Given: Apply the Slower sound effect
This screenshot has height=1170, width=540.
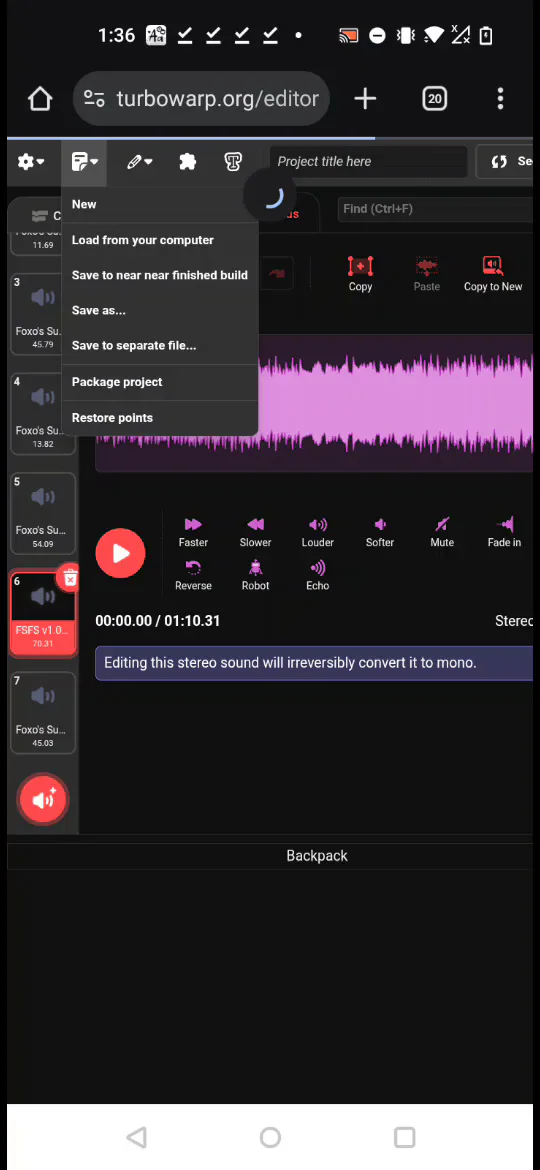Looking at the screenshot, I should 255,533.
